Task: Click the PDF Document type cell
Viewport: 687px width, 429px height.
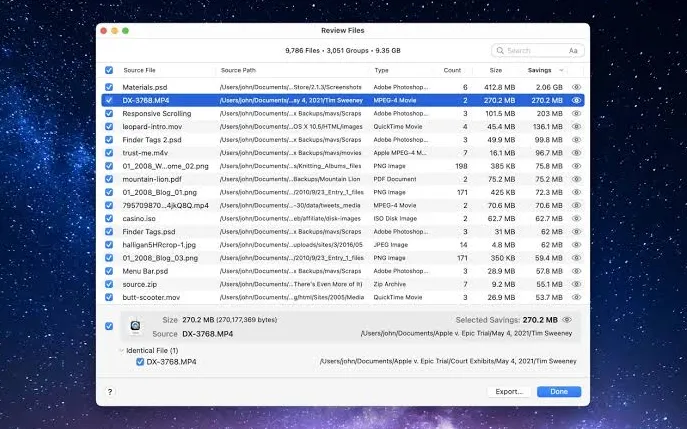Action: coord(395,179)
